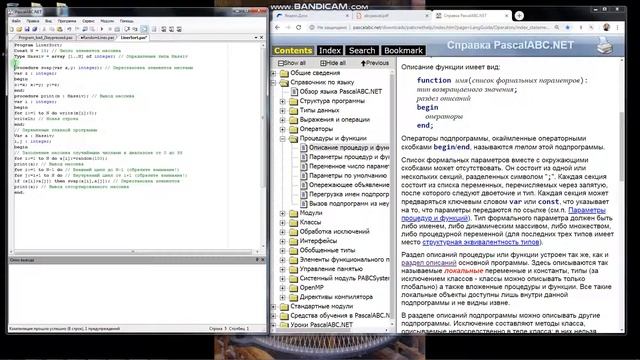Close the PDF browser tab

pyautogui.click(x=427, y=16)
